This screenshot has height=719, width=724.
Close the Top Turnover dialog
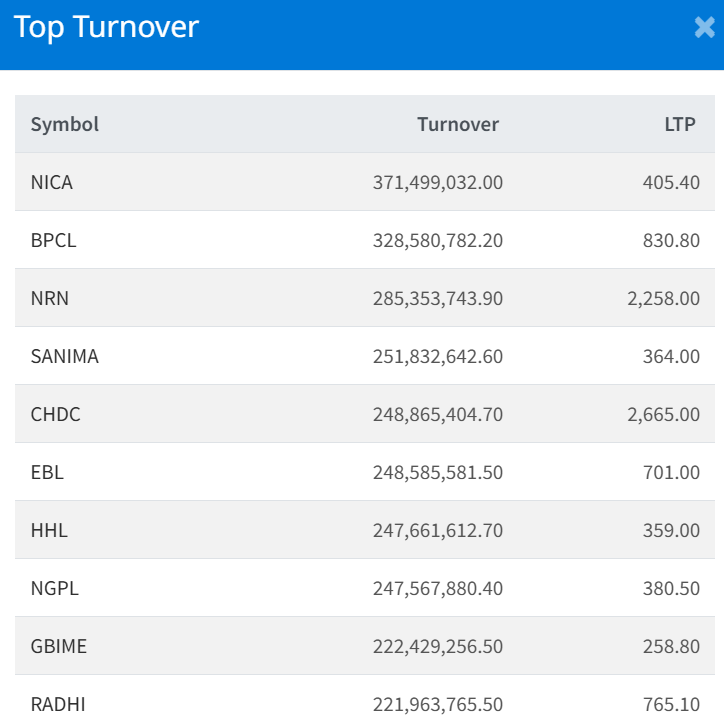tap(705, 27)
